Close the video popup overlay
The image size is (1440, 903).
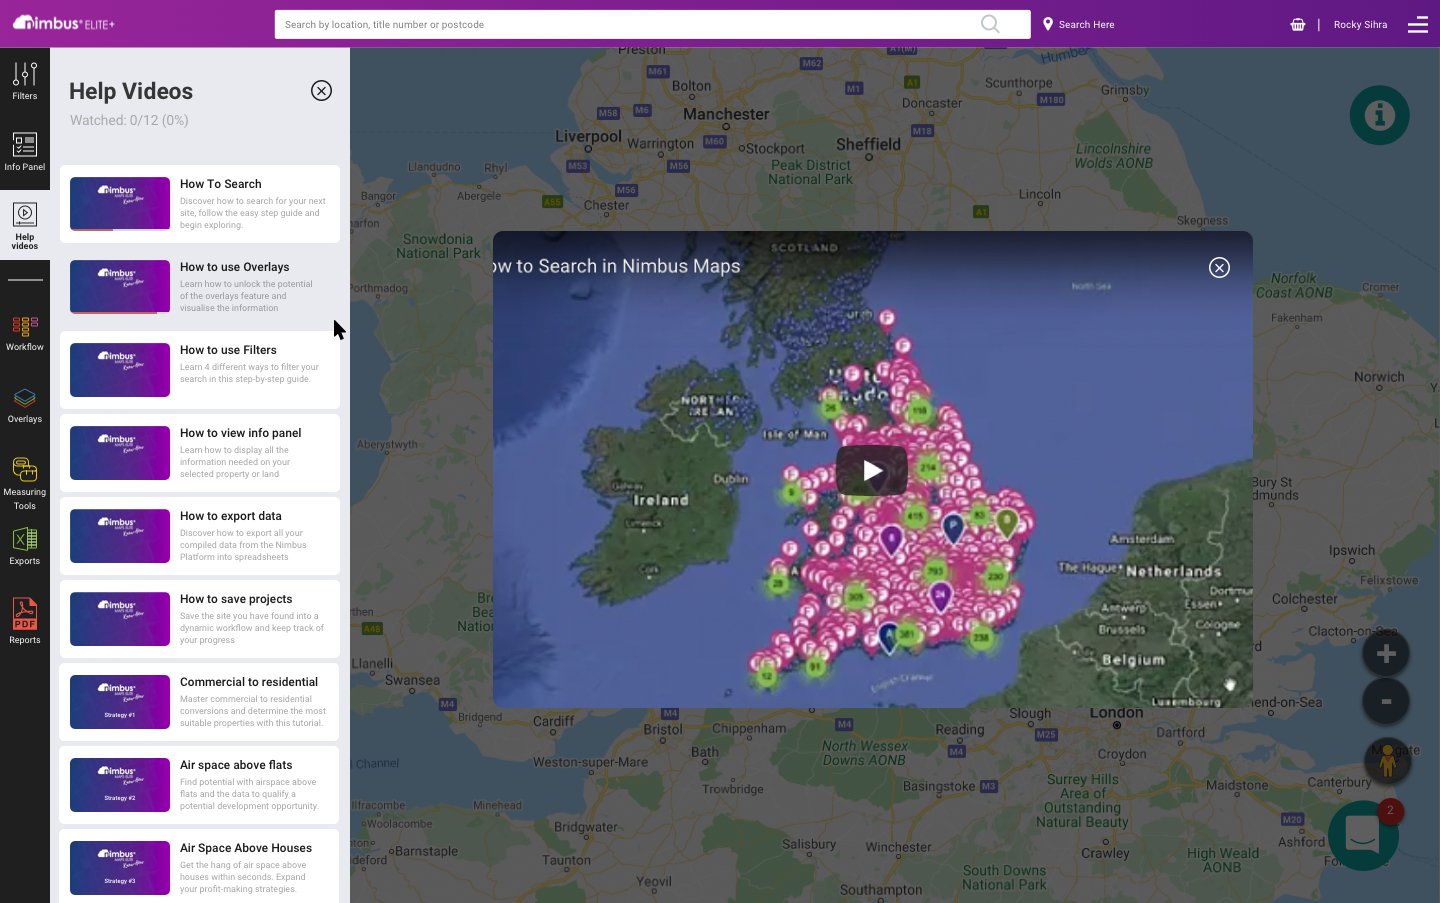point(1219,267)
